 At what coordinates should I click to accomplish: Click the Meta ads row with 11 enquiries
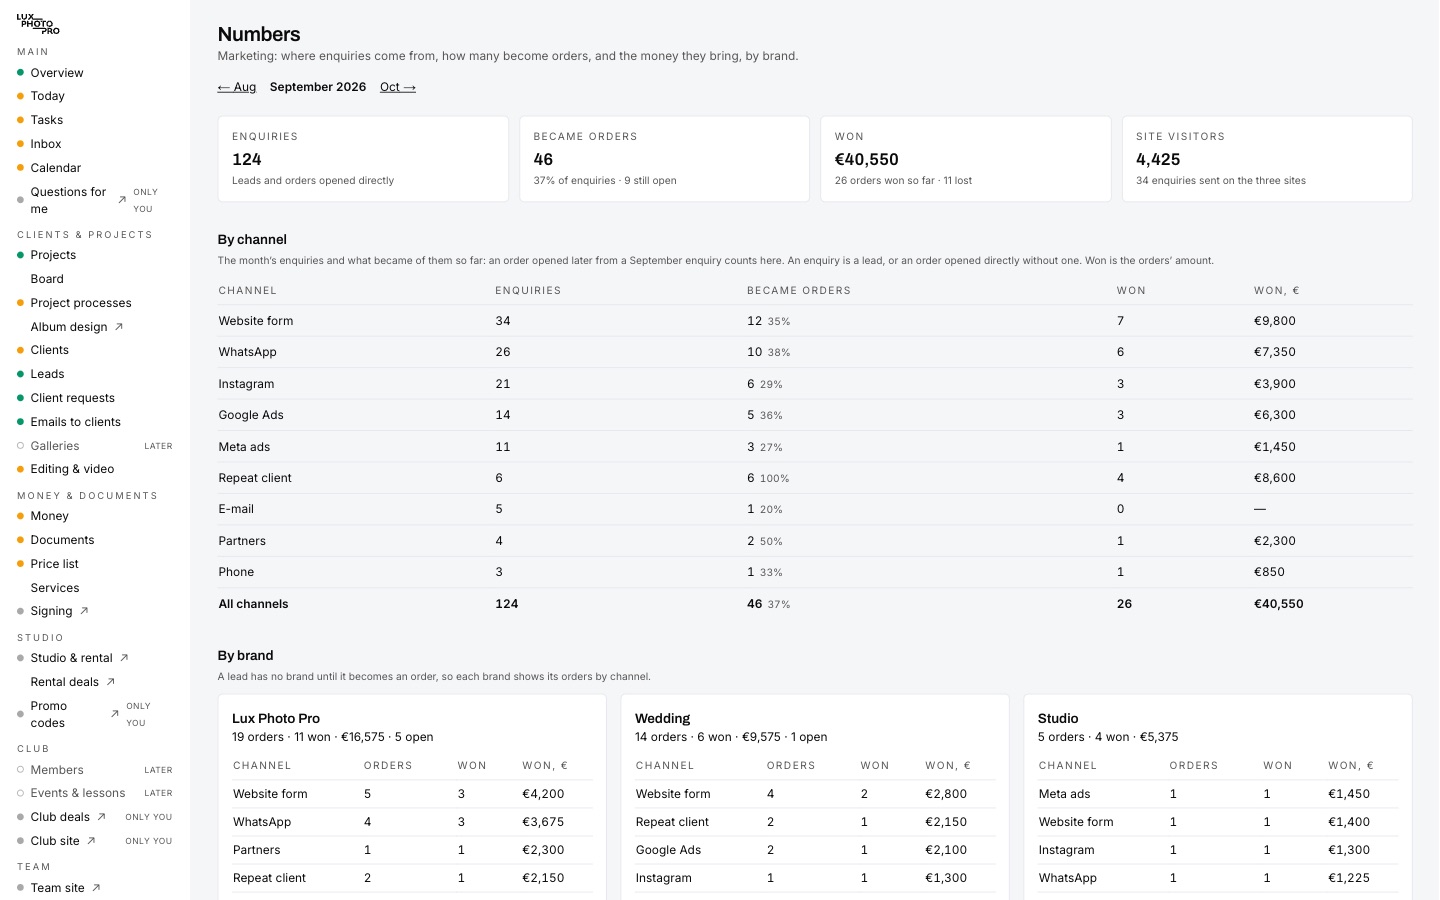click(x=815, y=447)
